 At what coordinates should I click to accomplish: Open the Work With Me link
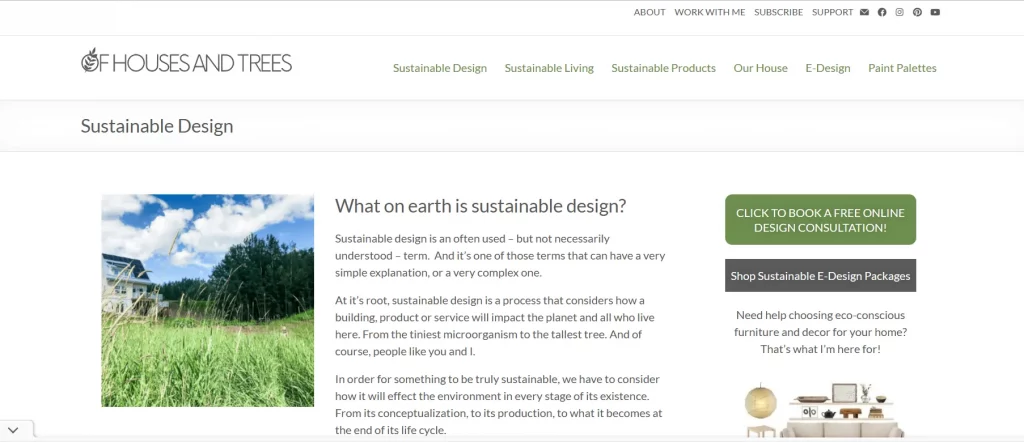click(x=709, y=12)
